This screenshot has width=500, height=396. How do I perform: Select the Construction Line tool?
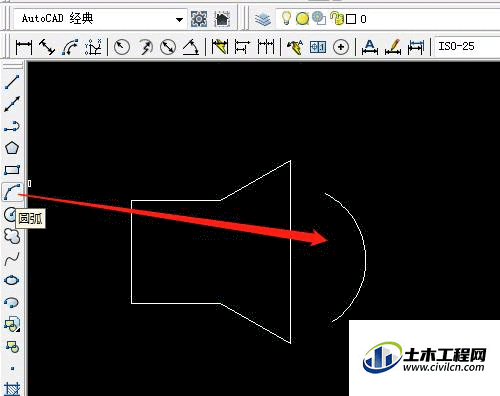(x=12, y=104)
